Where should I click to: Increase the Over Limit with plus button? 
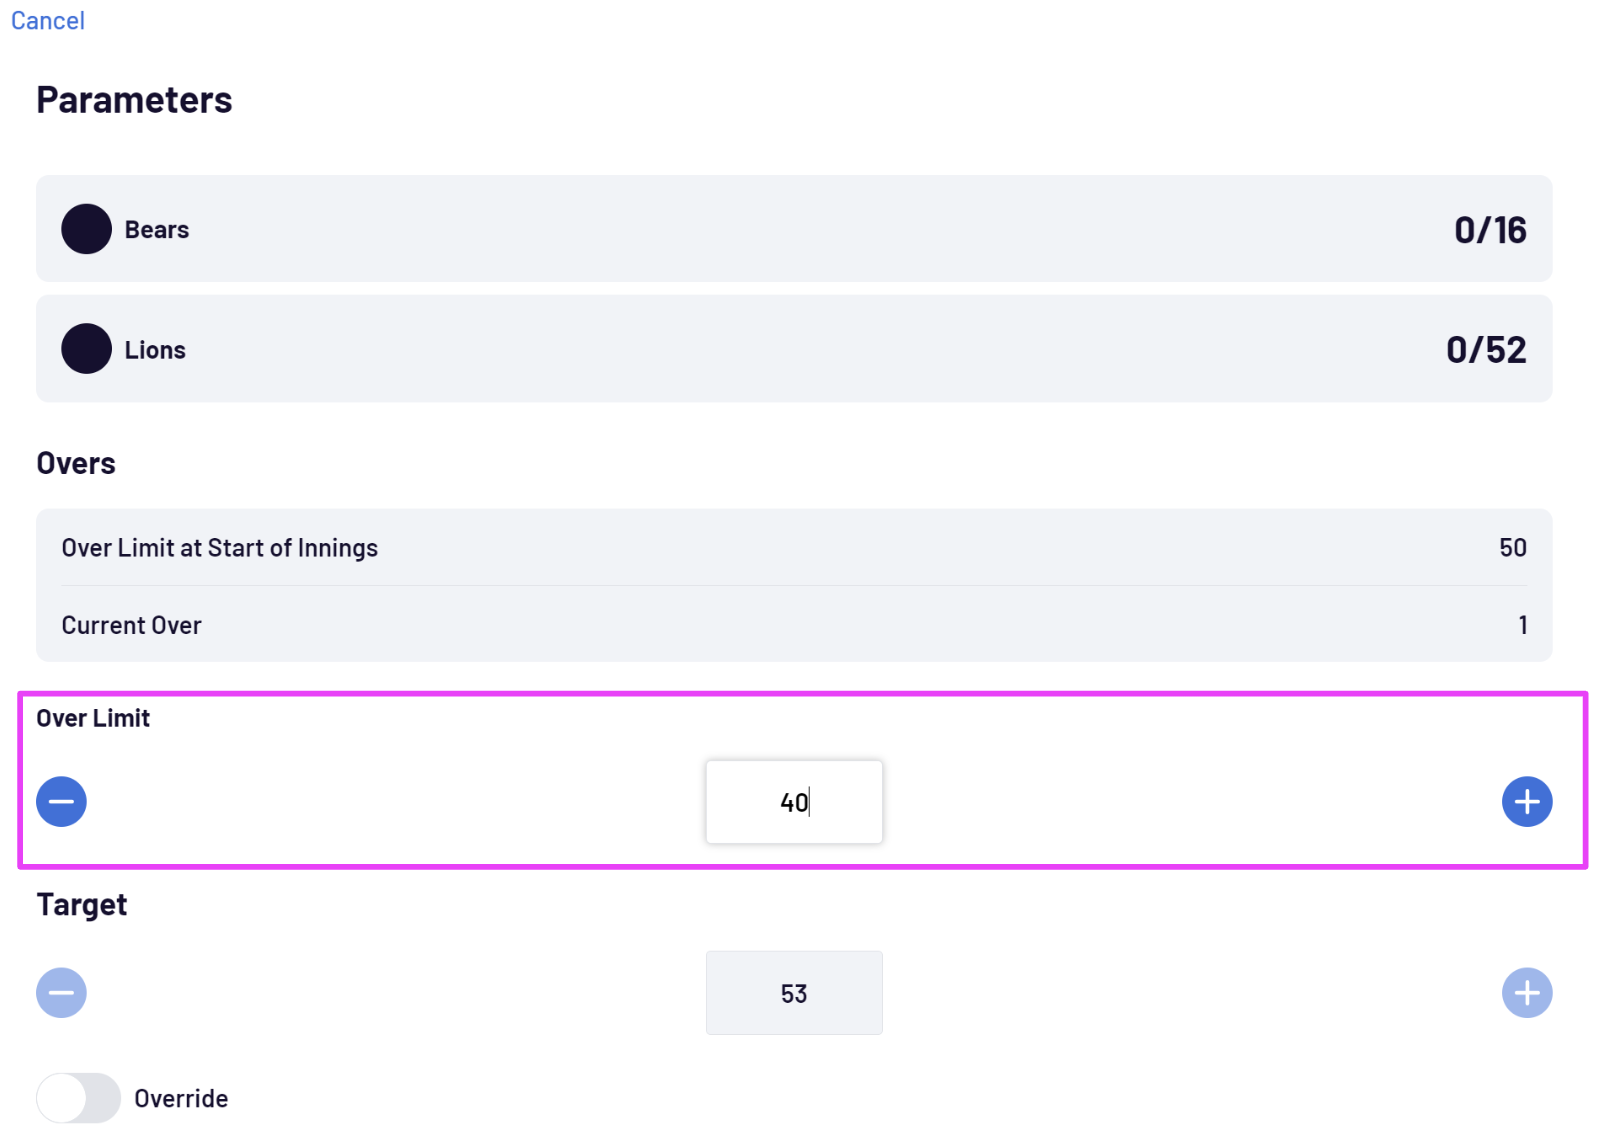coord(1526,802)
